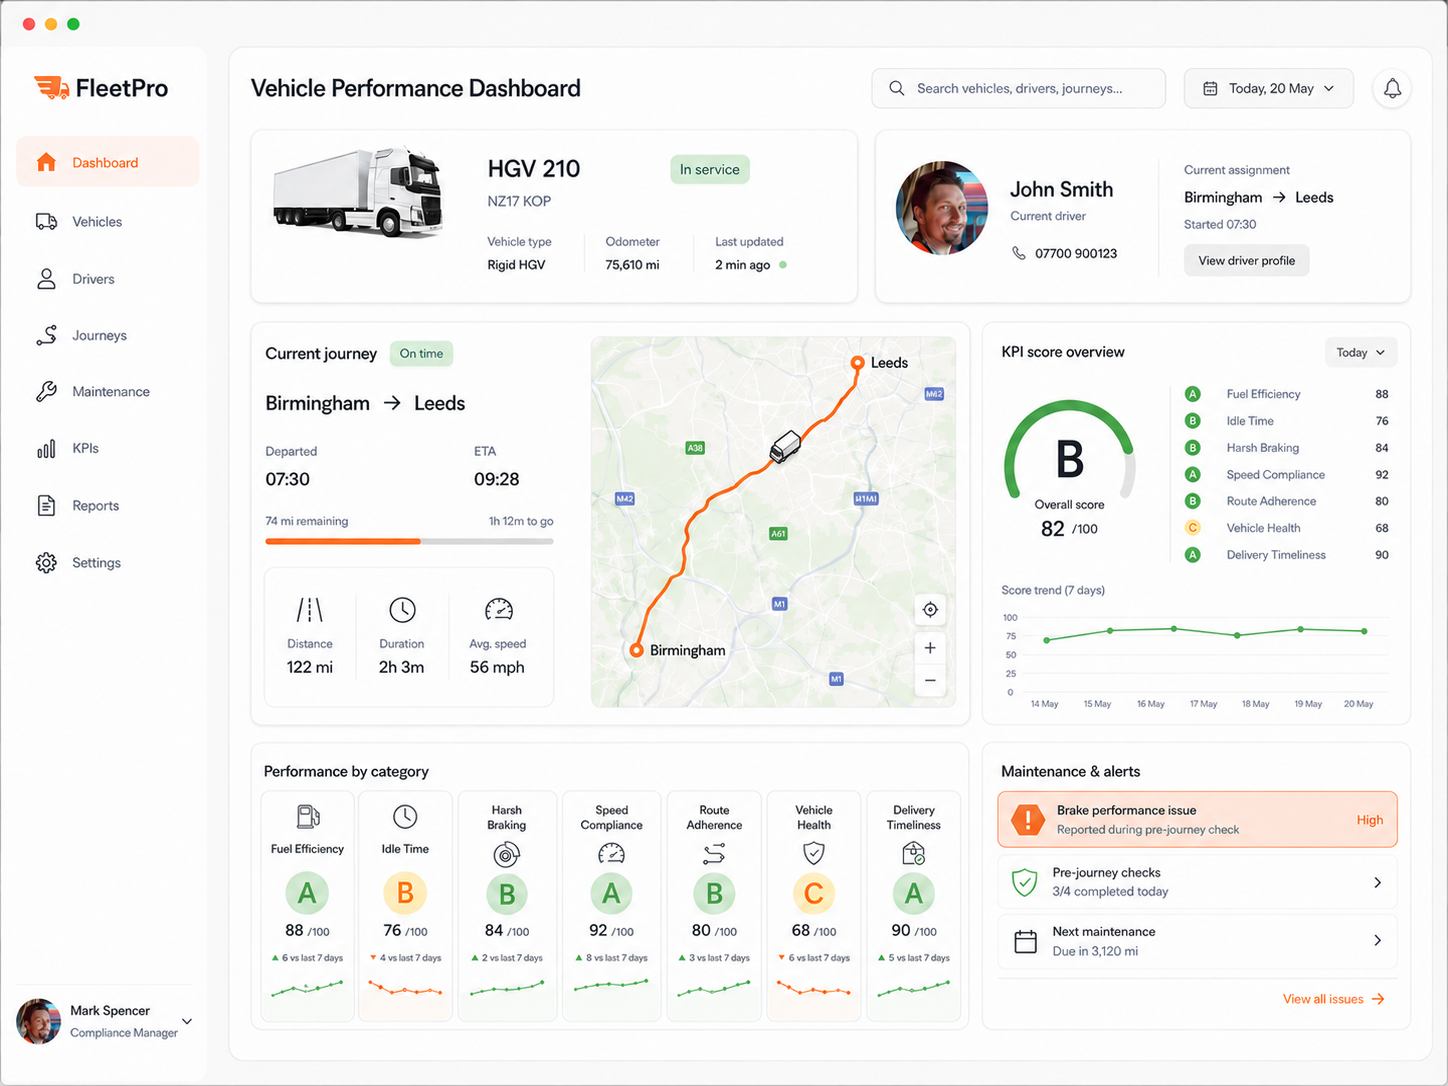Click the Dashboard home icon

pos(46,162)
